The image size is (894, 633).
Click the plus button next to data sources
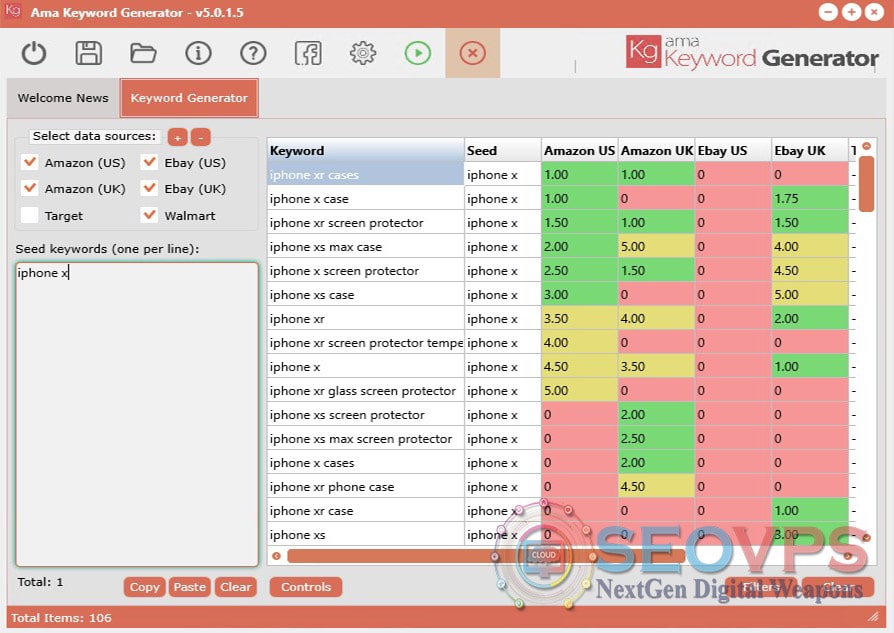[177, 137]
